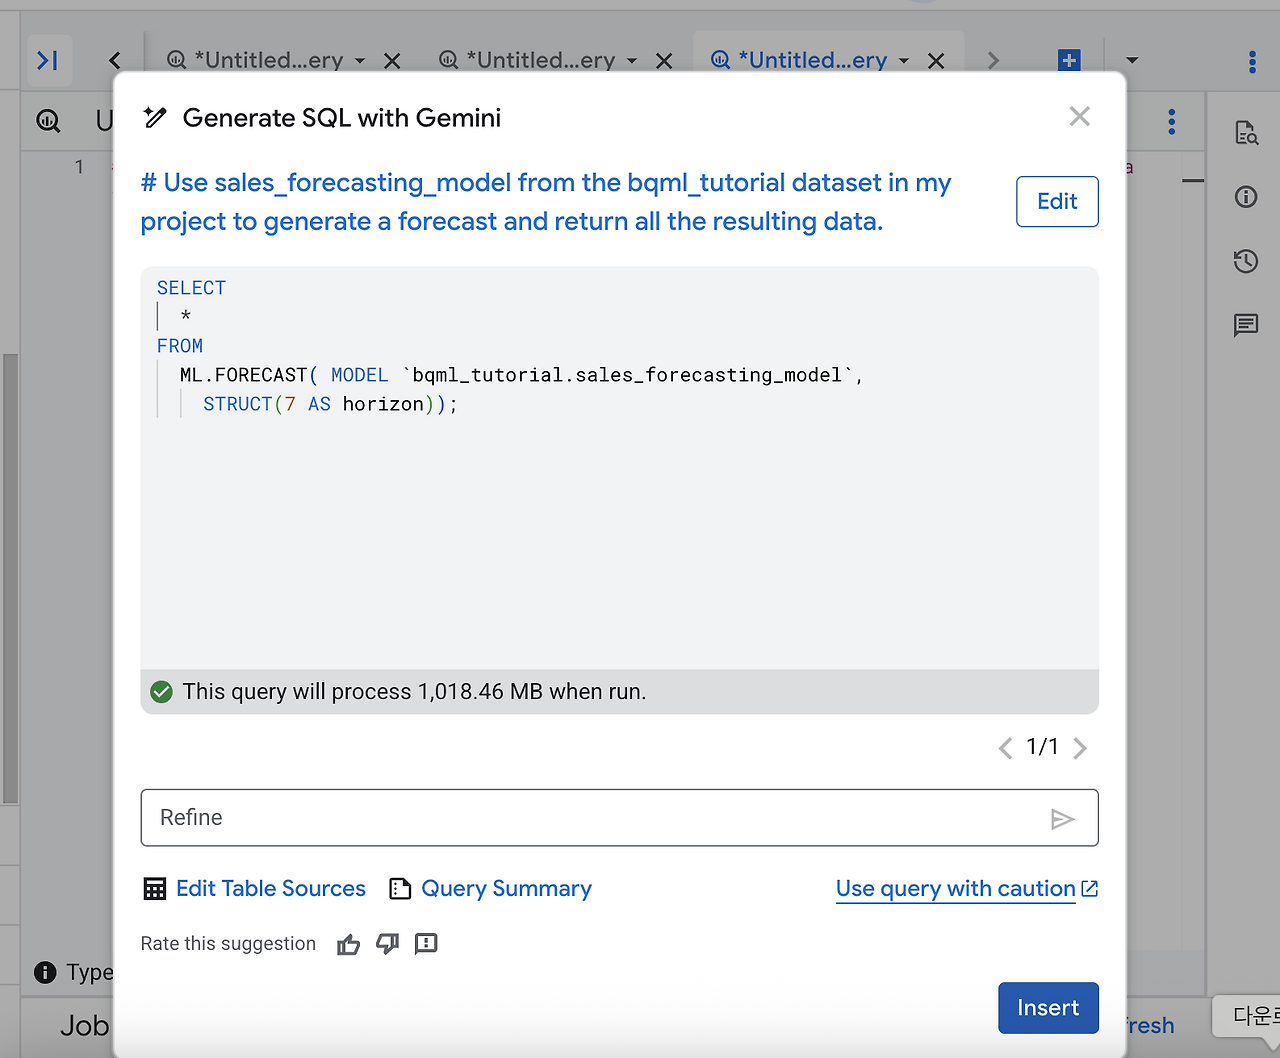Open dropdown of first Untitled query tab
Viewport: 1280px width, 1058px height.
pyautogui.click(x=360, y=61)
